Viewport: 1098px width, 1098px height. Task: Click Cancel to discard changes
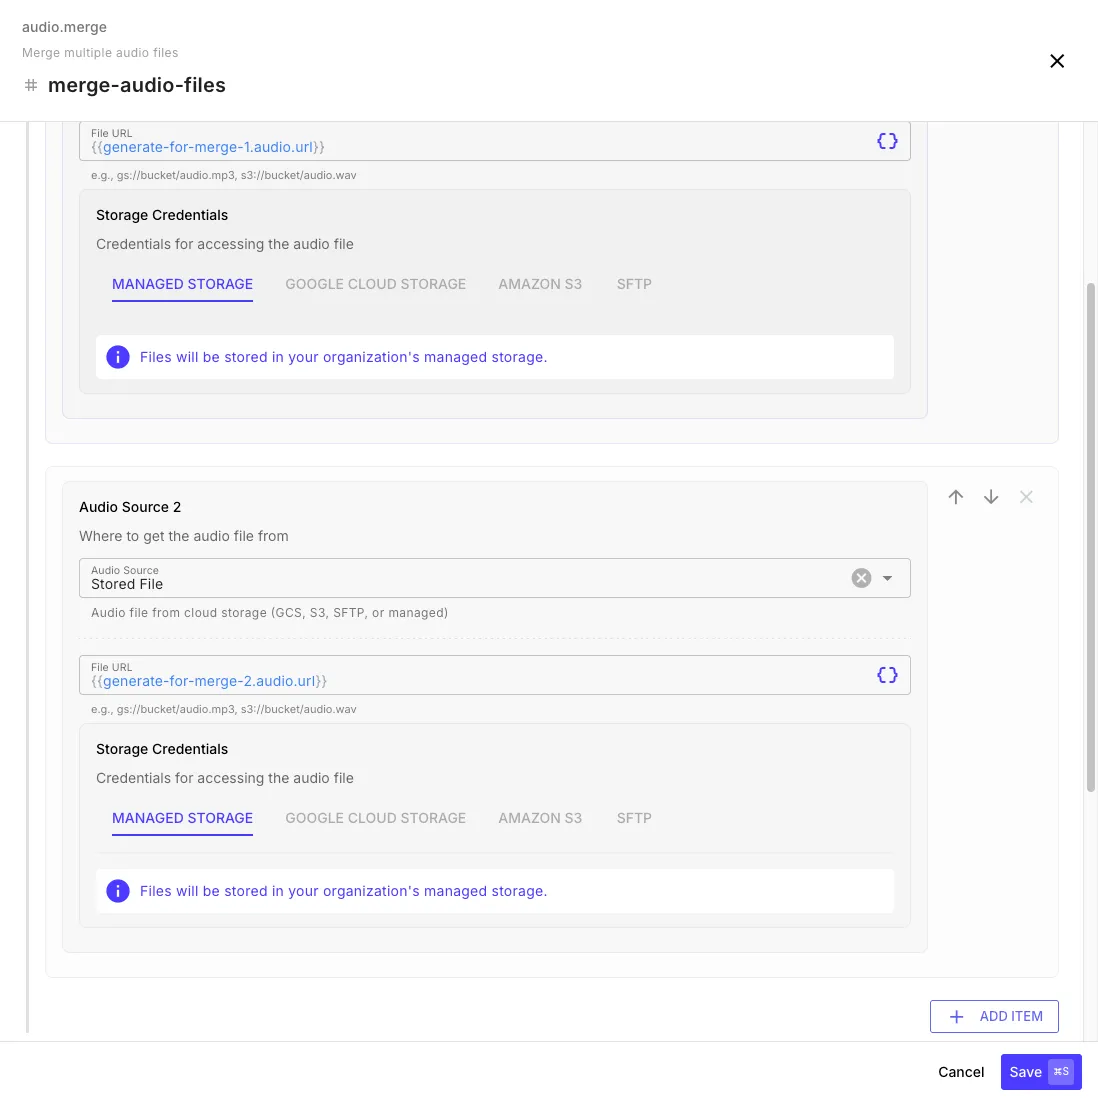960,1071
